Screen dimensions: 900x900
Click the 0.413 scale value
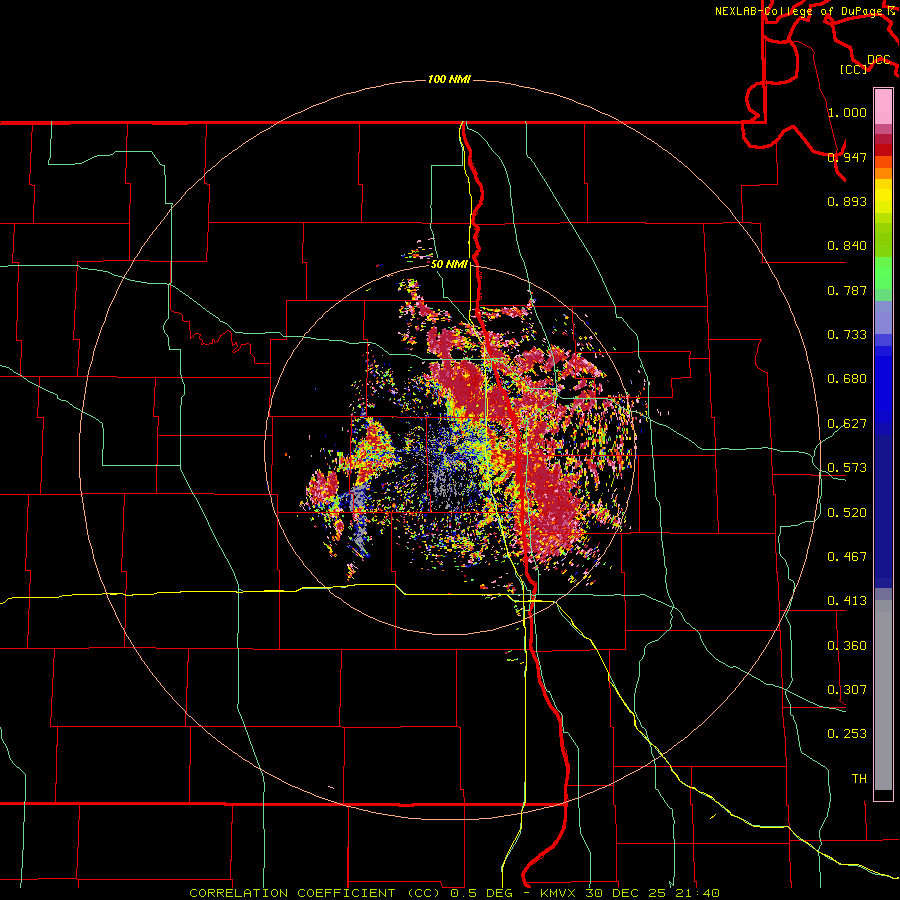click(x=847, y=601)
